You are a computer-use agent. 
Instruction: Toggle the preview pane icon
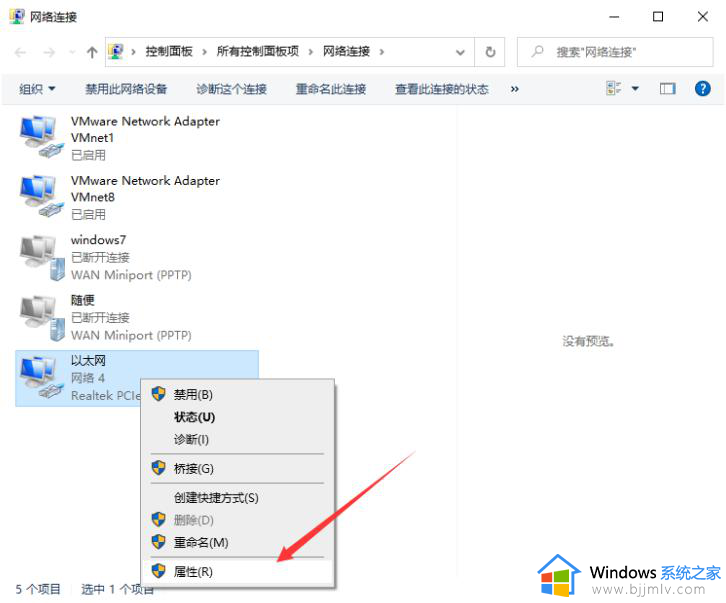(x=667, y=88)
